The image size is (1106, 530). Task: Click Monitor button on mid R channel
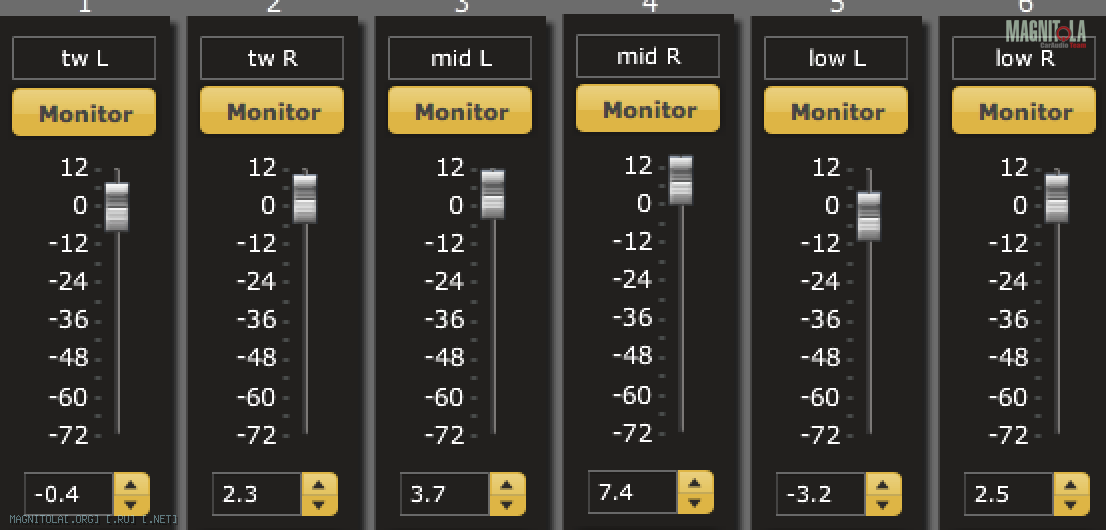click(x=648, y=109)
